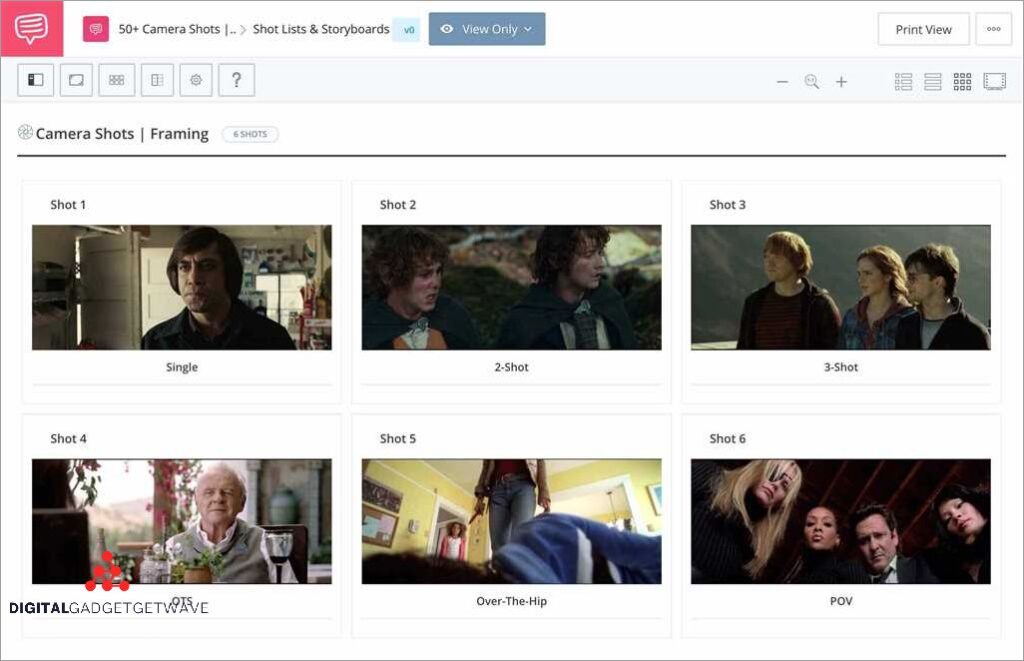Open the View Only dropdown
Viewport: 1024px width, 661px height.
pyautogui.click(x=487, y=29)
